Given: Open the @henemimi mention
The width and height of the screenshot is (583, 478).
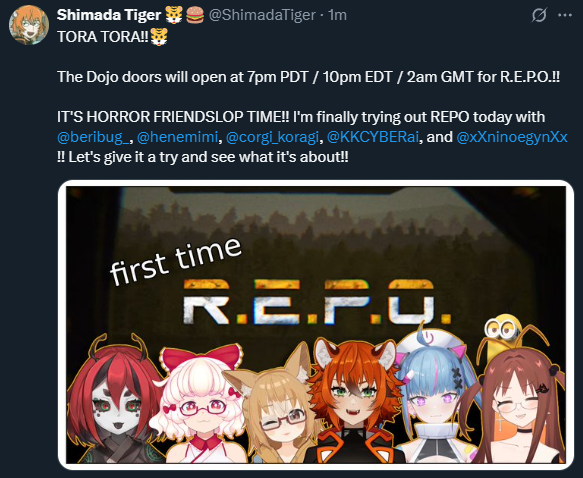Looking at the screenshot, I should (177, 137).
